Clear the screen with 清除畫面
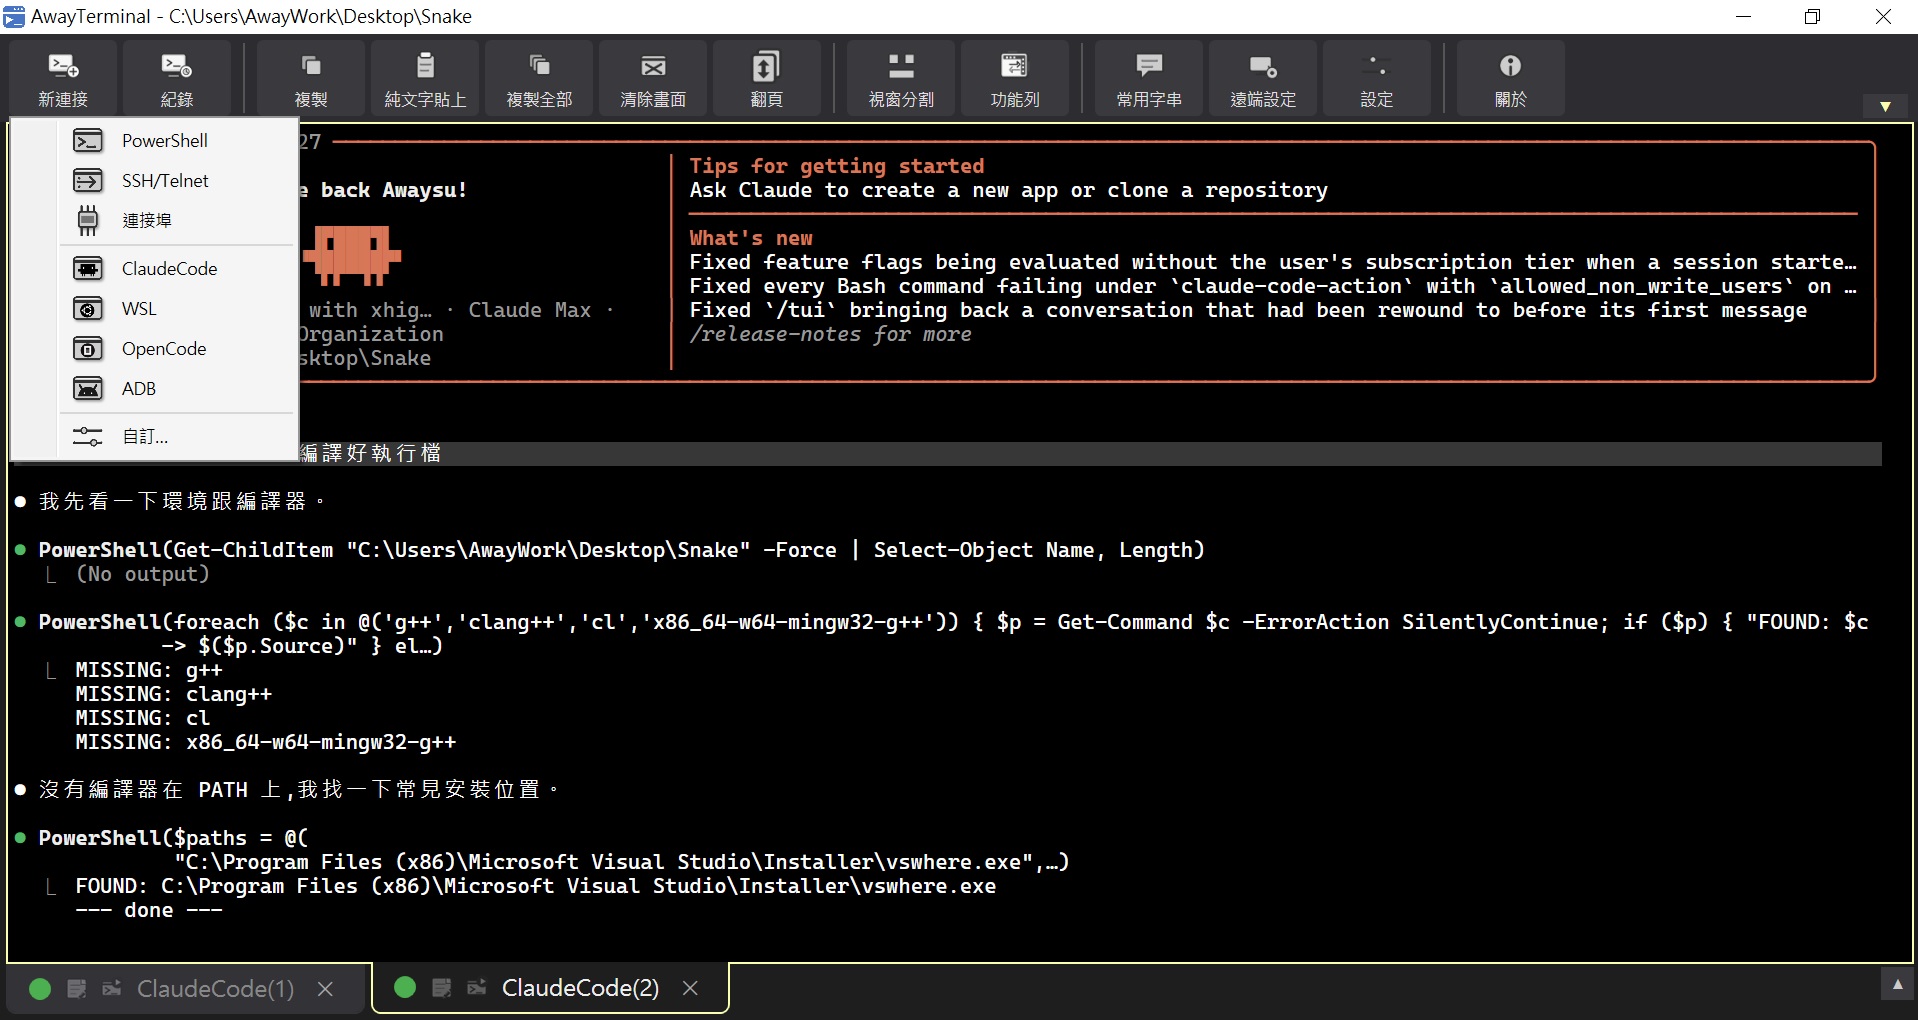Screen dimensions: 1918x1020 tap(653, 79)
